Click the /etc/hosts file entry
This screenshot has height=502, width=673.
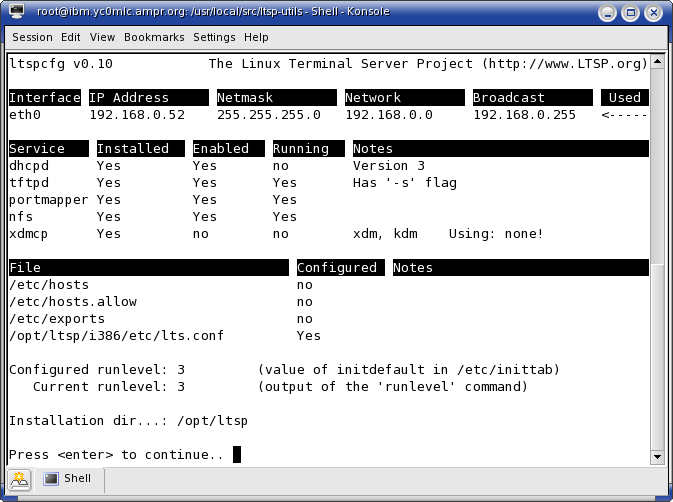(49, 285)
